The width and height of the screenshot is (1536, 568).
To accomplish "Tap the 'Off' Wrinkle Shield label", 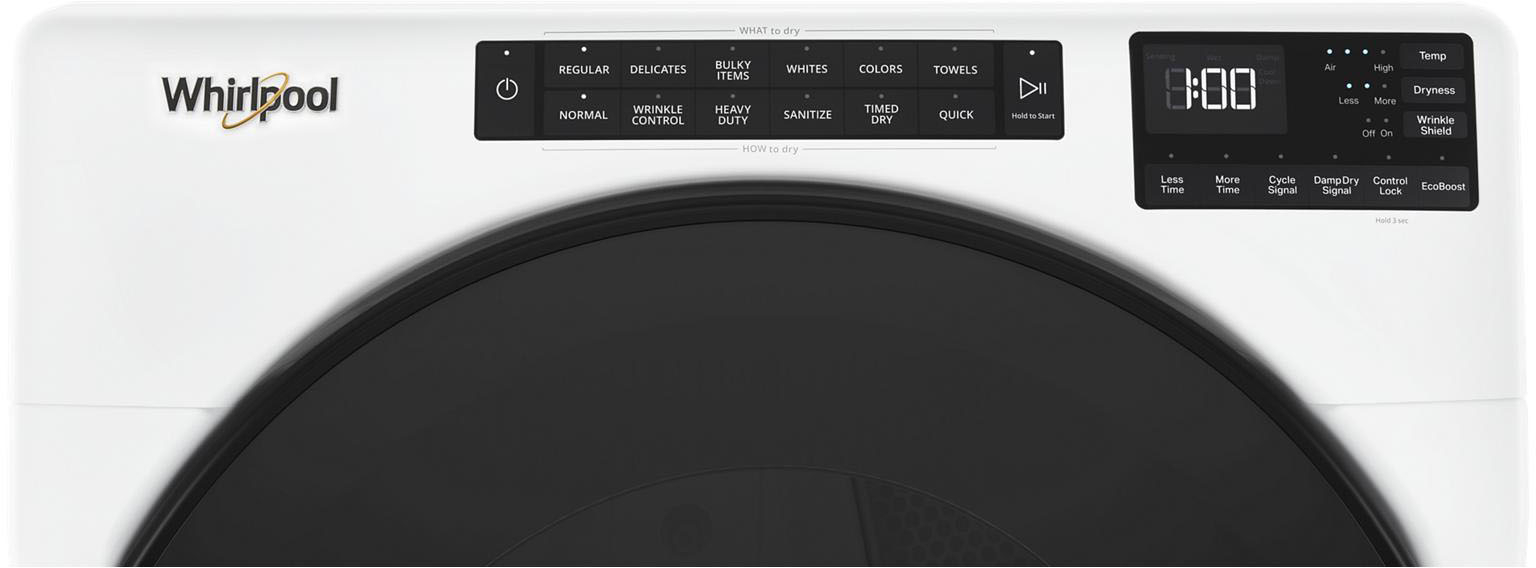I will tap(1368, 133).
